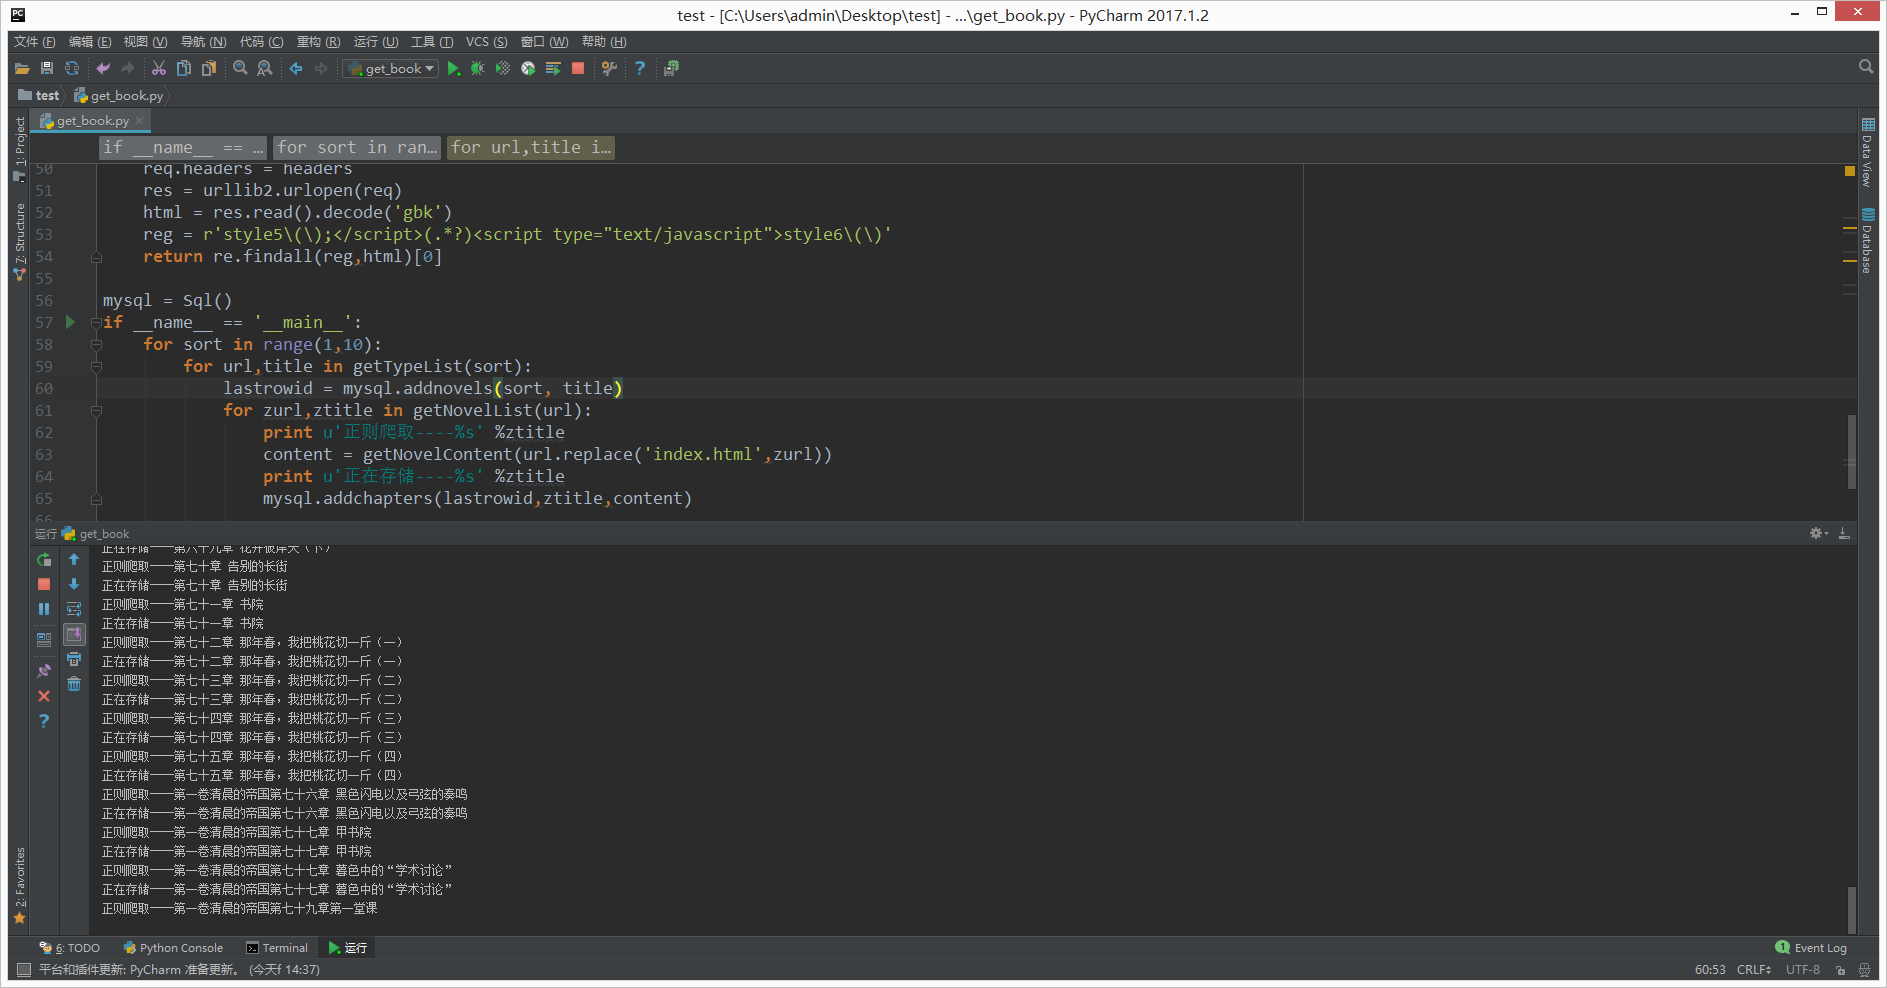Collapse the 'for sort in range' fold marker

(x=96, y=344)
